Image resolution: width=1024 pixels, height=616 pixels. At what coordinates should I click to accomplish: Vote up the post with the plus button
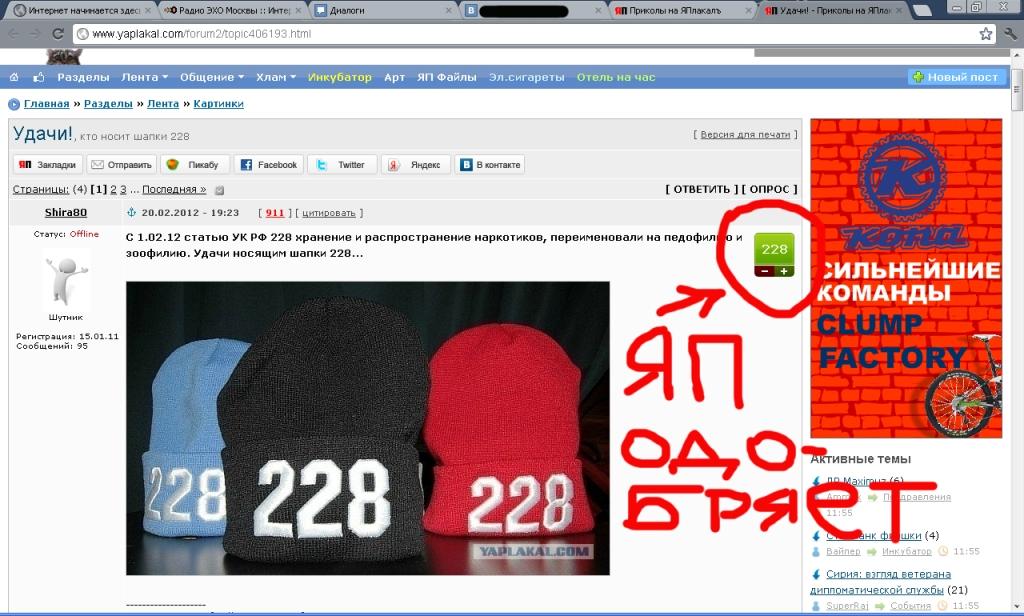[784, 271]
